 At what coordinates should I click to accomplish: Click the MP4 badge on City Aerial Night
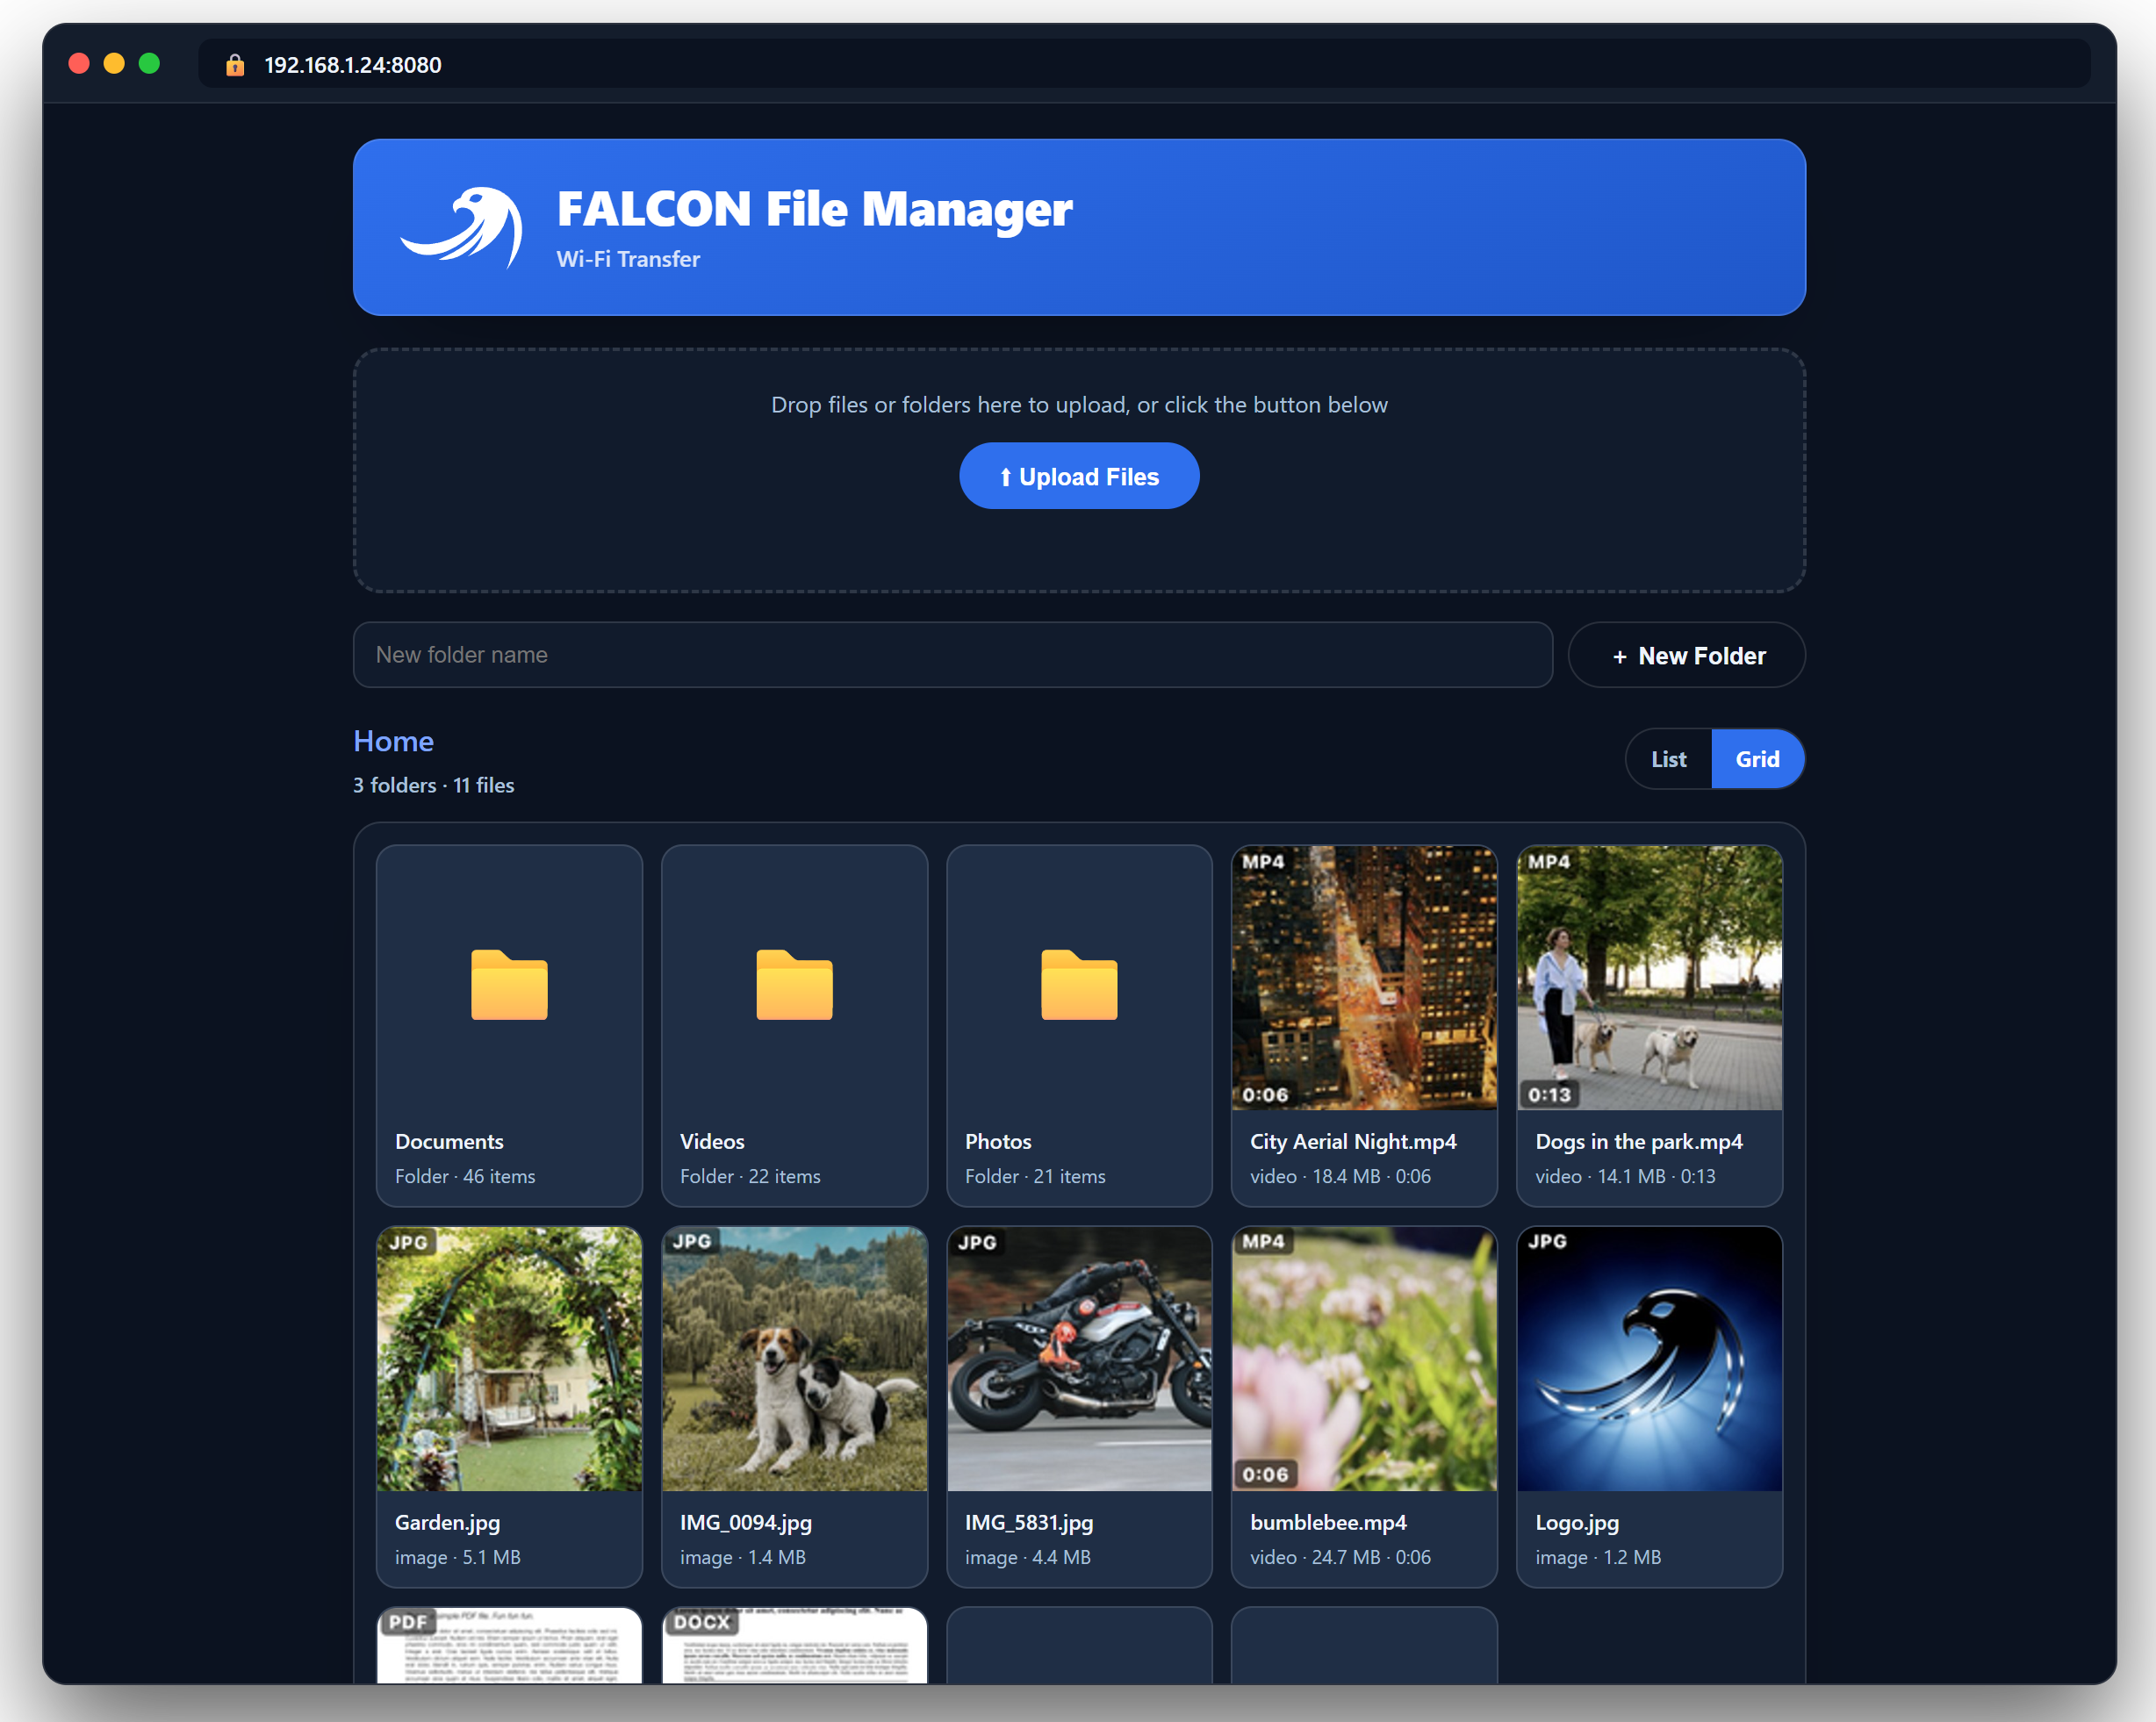1262,862
